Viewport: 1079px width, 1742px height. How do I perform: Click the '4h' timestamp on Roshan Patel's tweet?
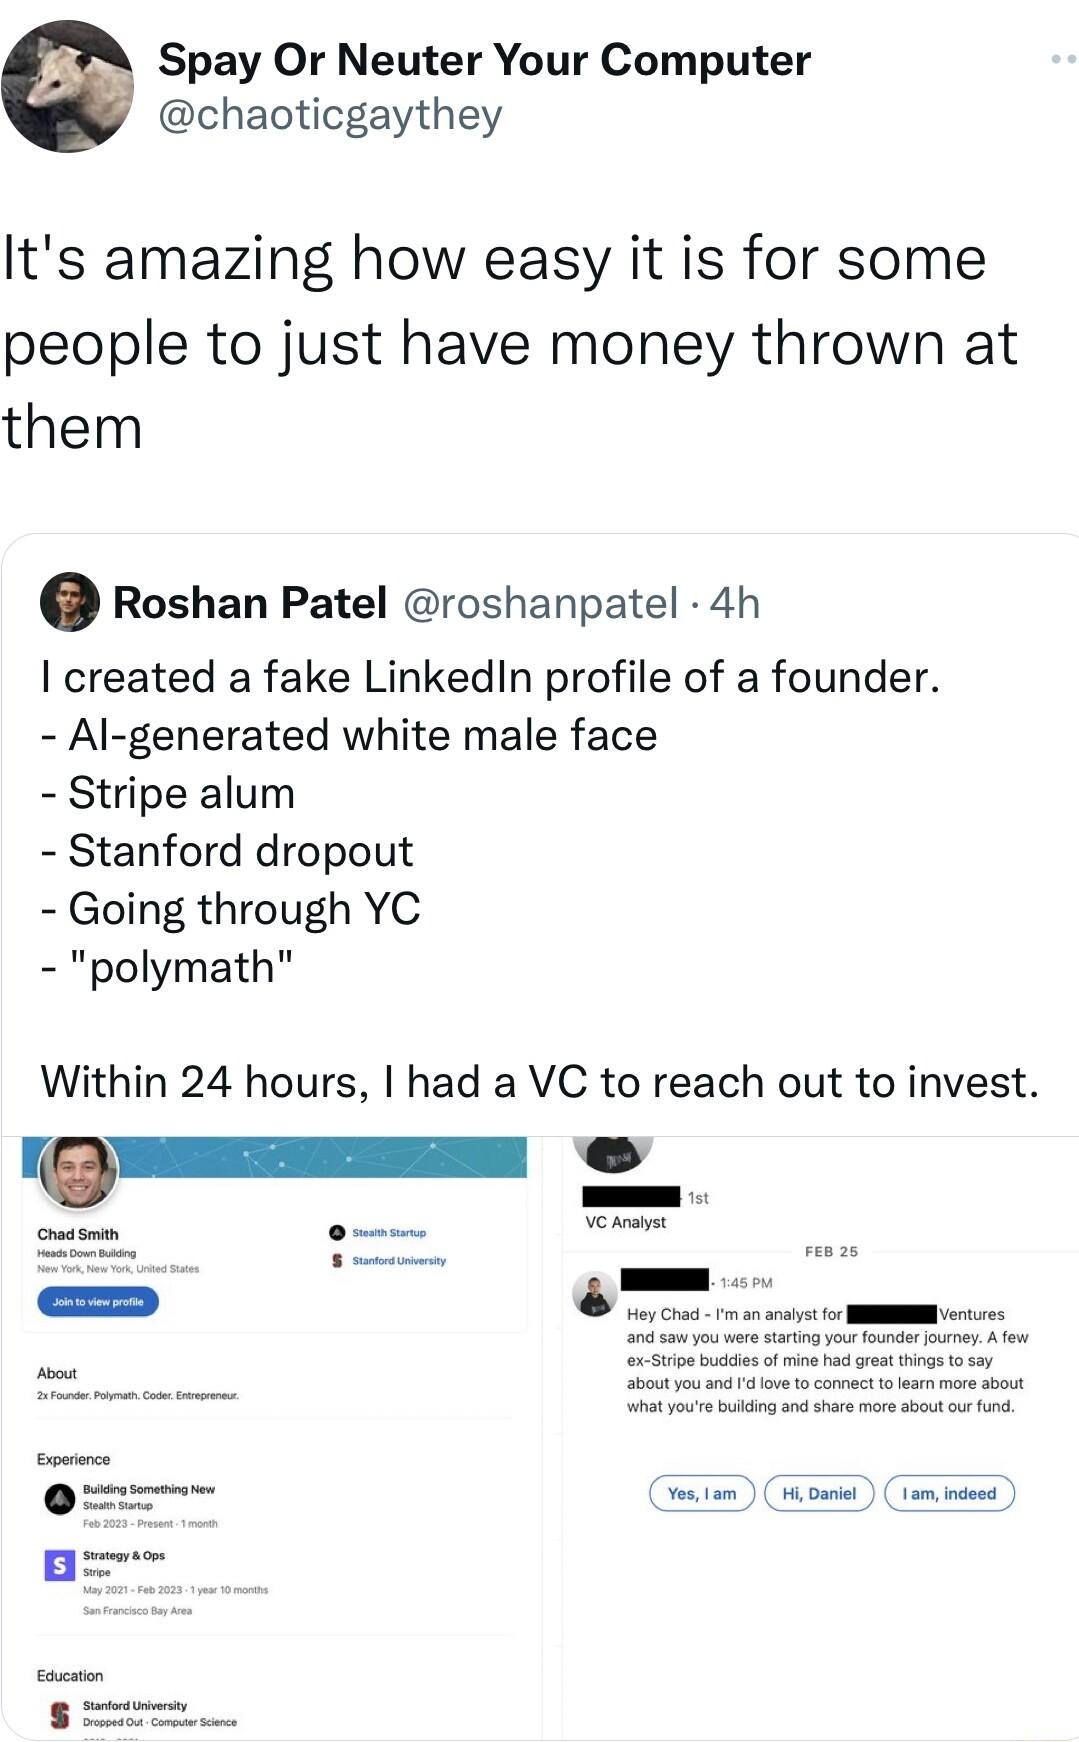coord(738,604)
